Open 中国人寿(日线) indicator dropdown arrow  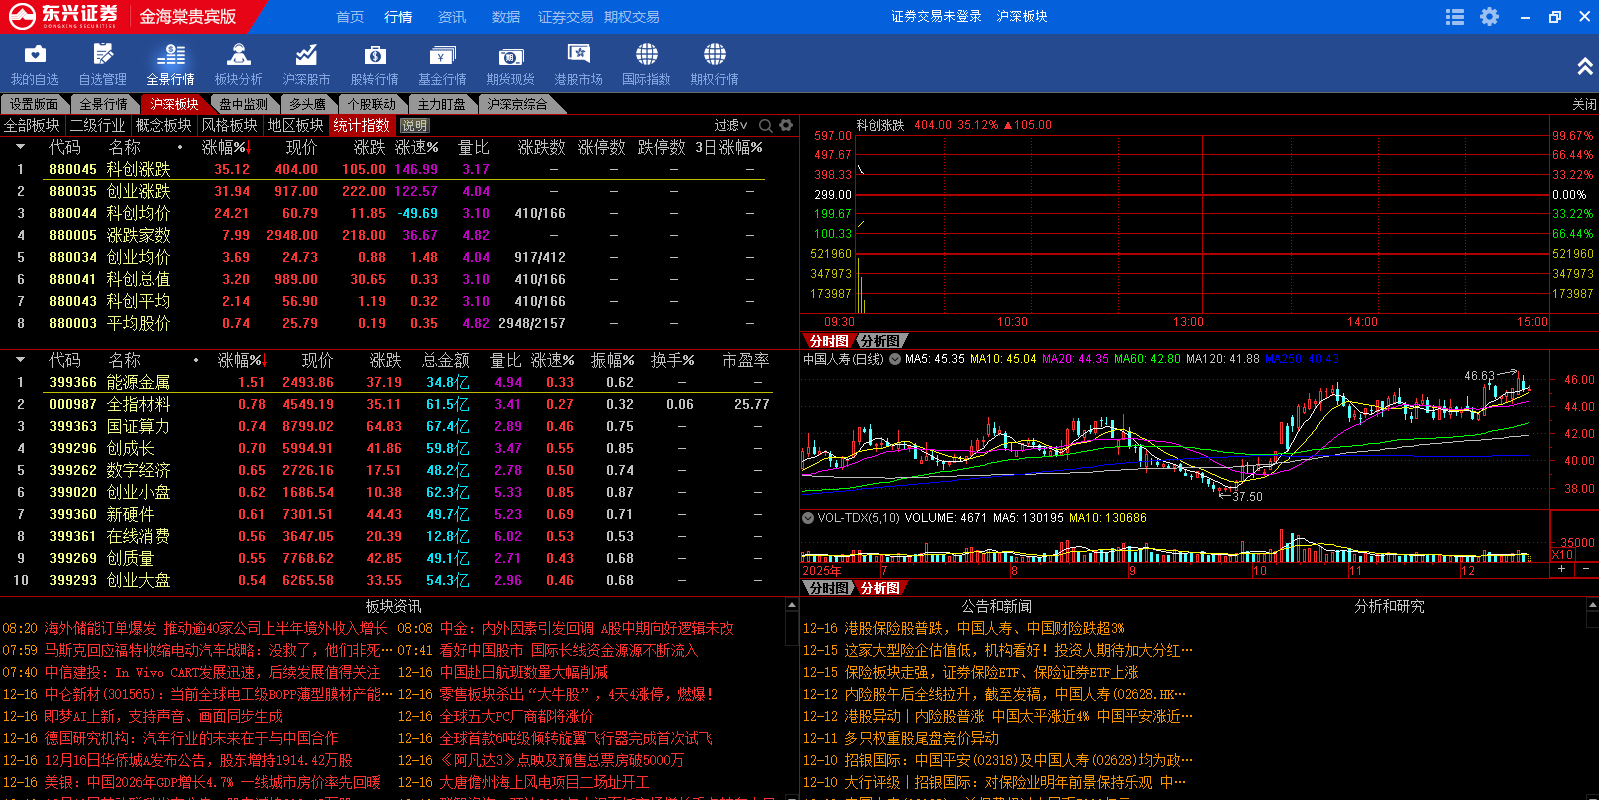[x=895, y=359]
